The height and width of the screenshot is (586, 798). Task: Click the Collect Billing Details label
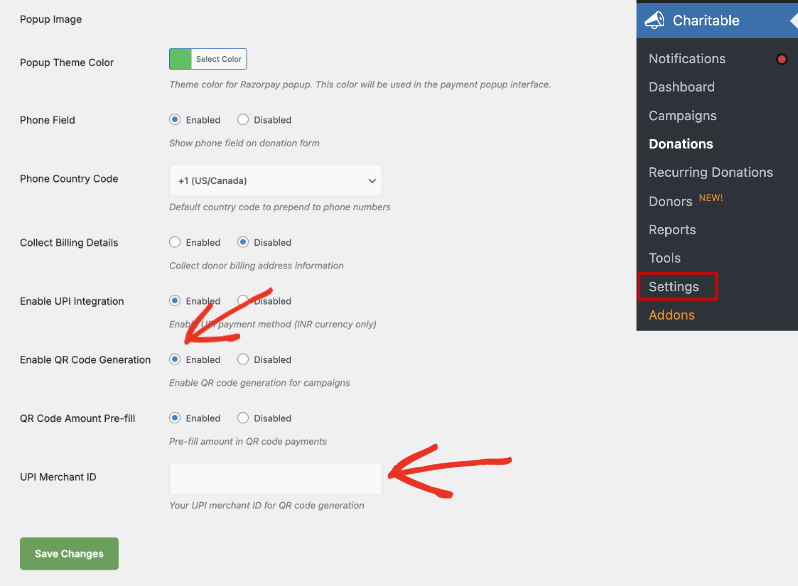pyautogui.click(x=69, y=243)
